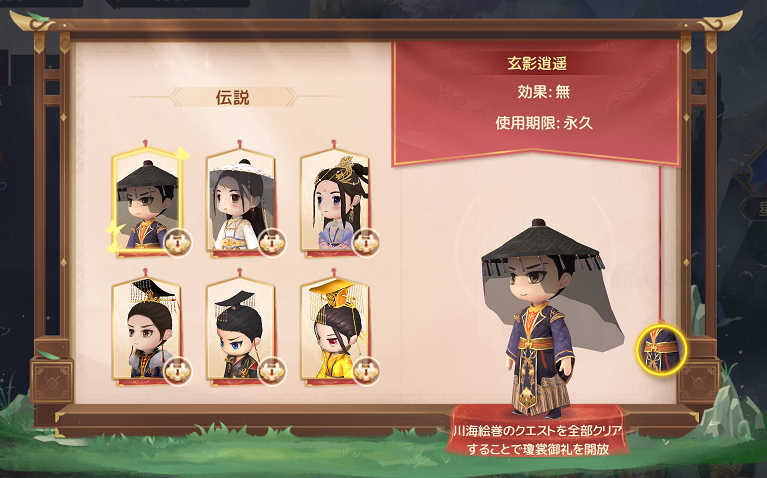
Task: Click the 玄影逍遥 costume title
Action: click(x=537, y=64)
